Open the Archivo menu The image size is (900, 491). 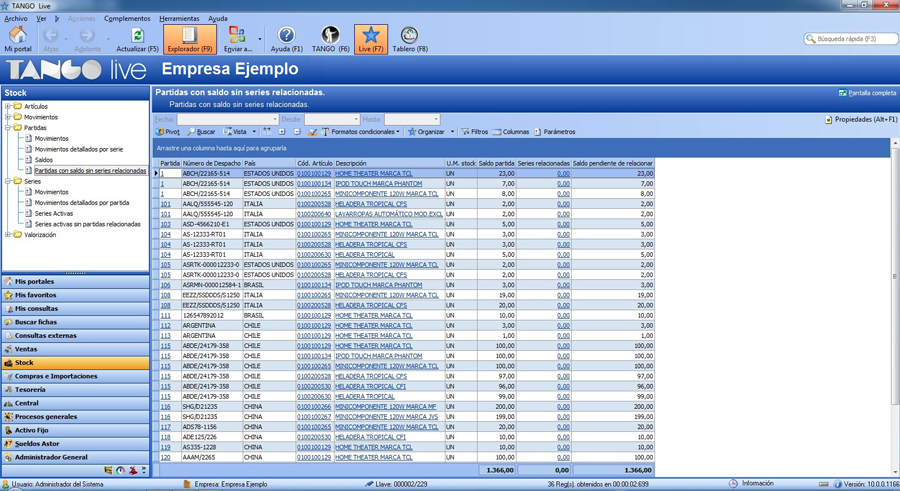[x=15, y=18]
